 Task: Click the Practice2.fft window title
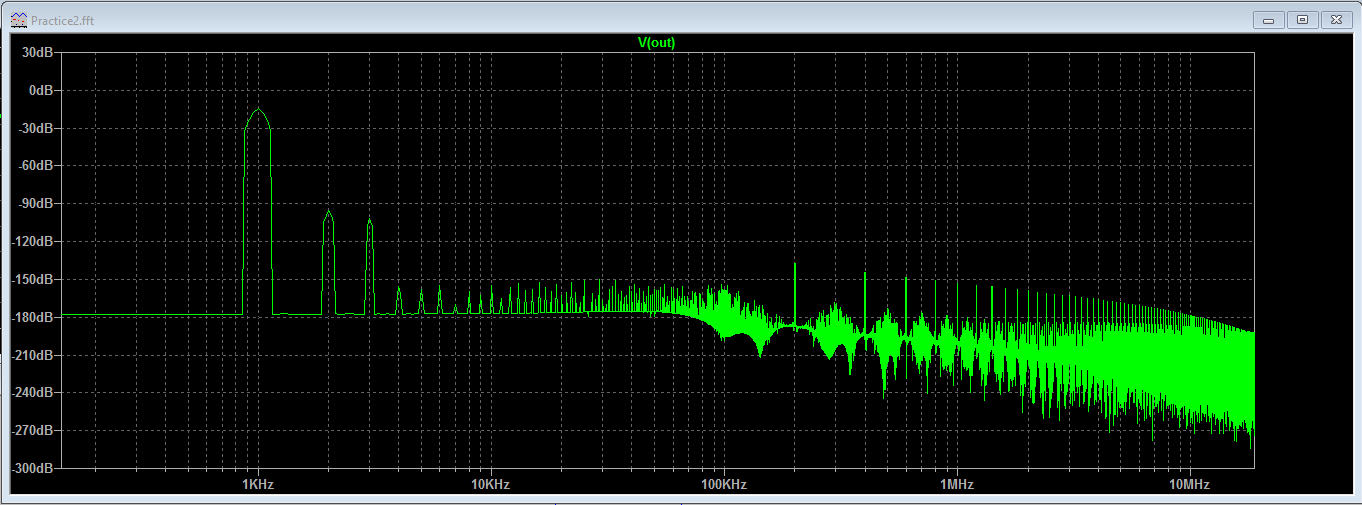click(64, 20)
